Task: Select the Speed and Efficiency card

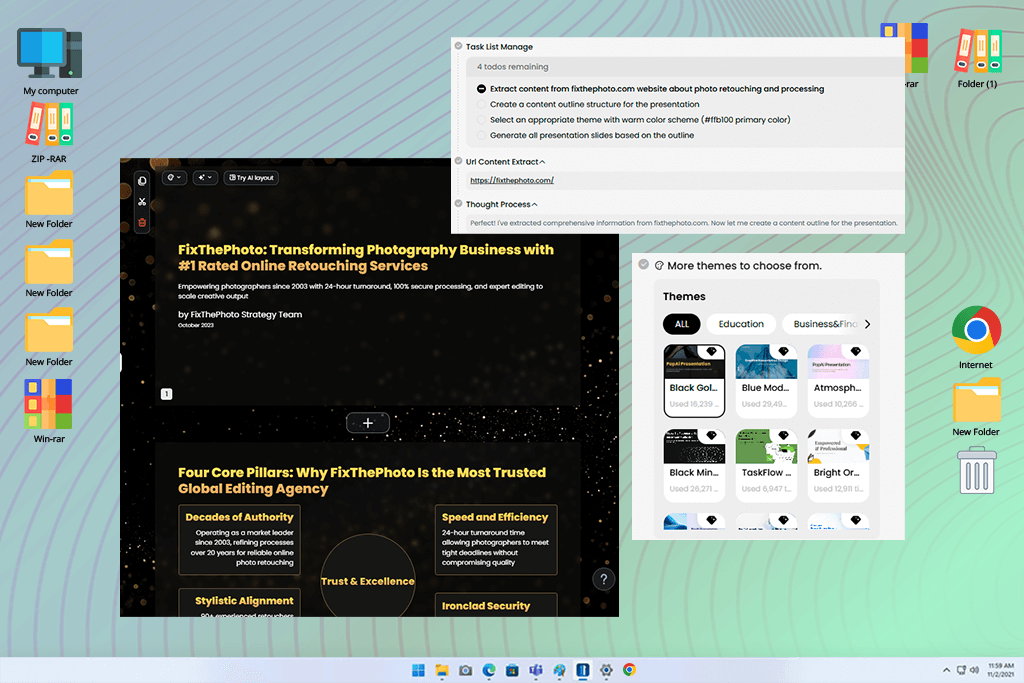Action: pos(496,540)
